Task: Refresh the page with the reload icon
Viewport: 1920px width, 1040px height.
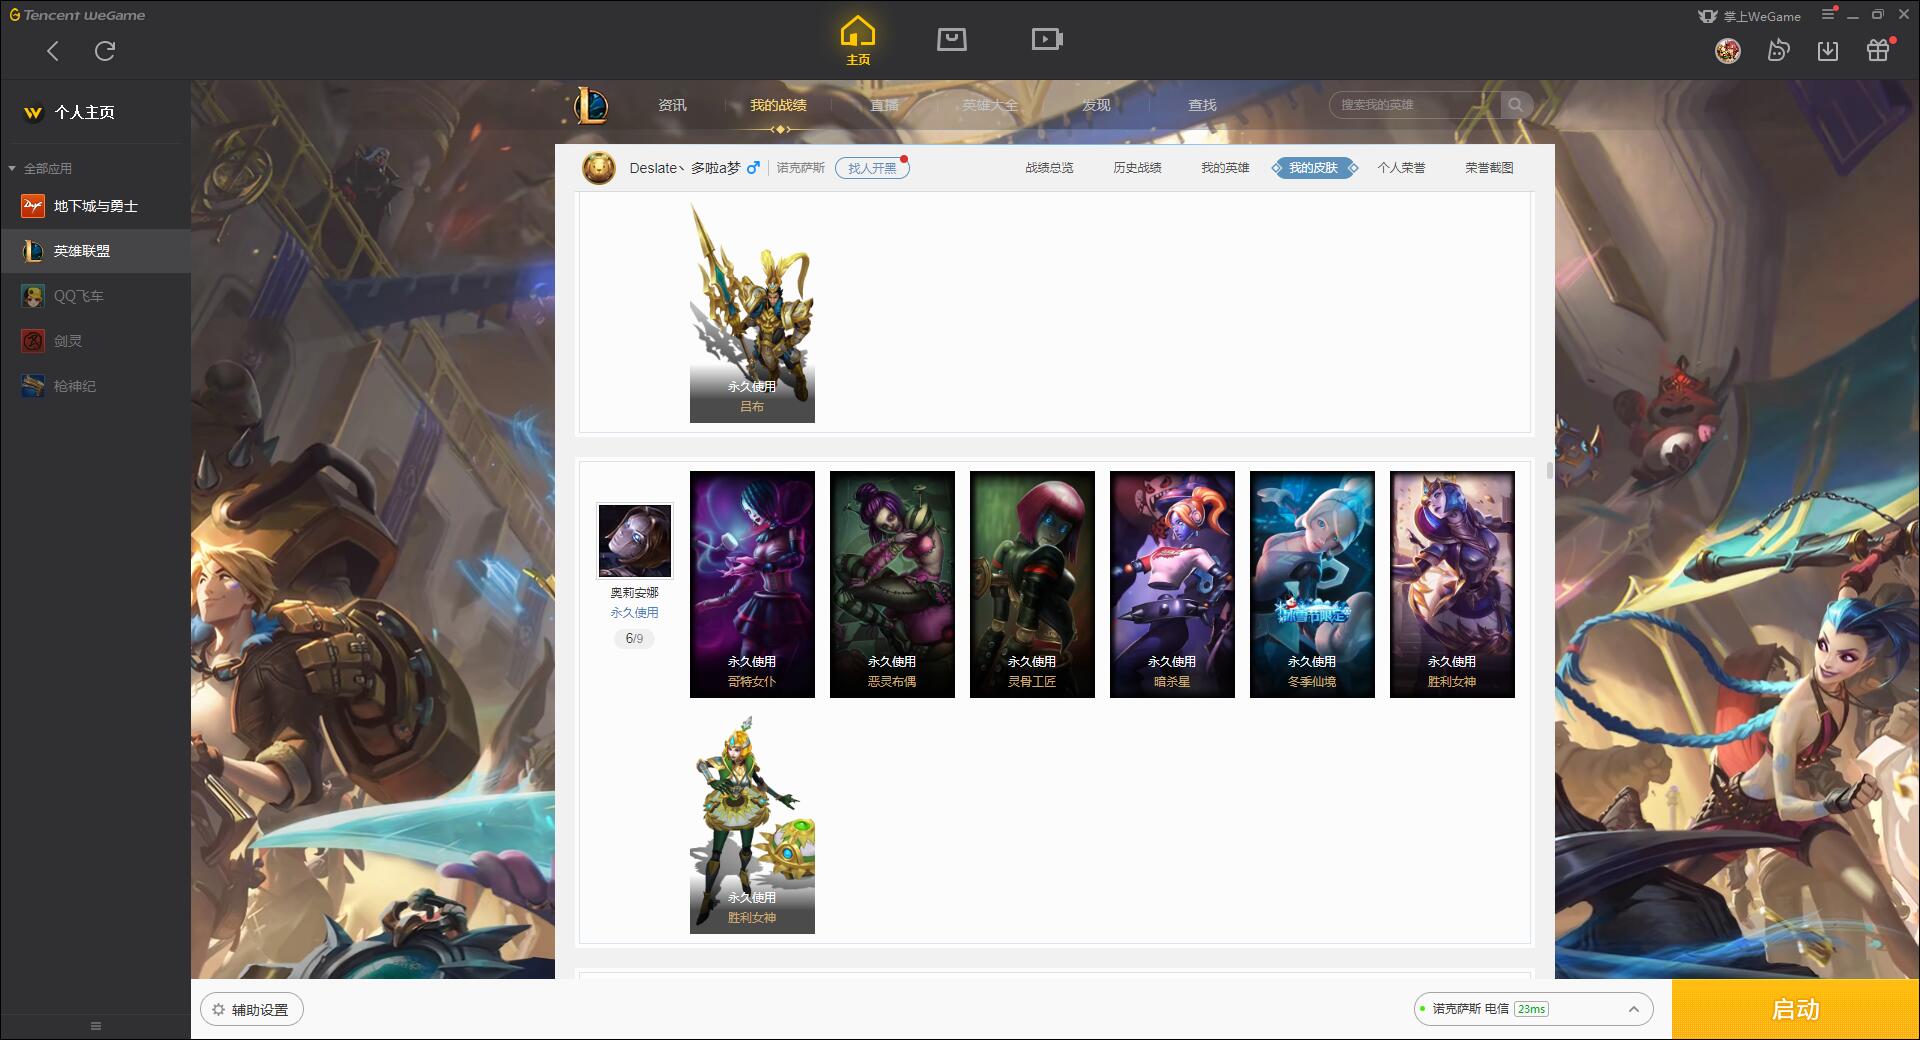Action: [105, 51]
